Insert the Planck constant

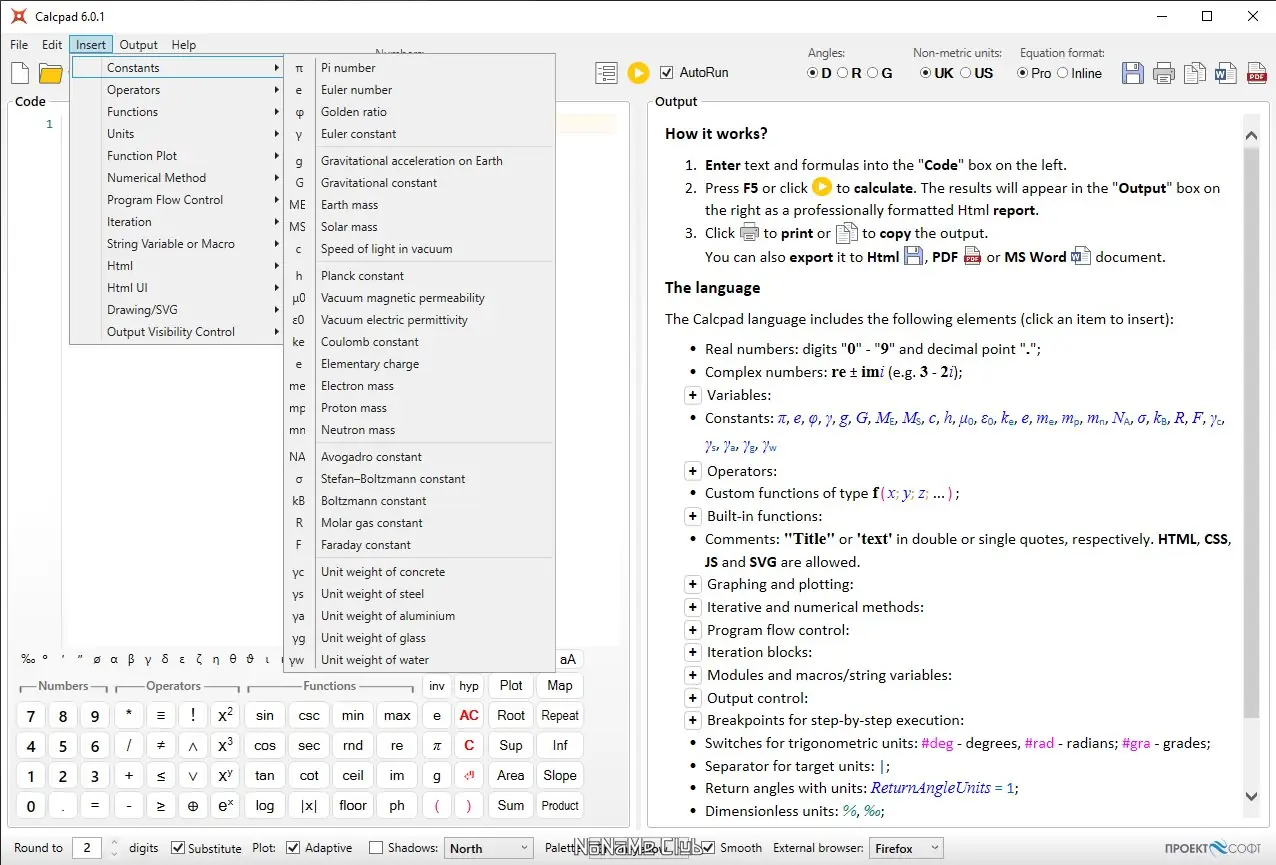pyautogui.click(x=419, y=276)
